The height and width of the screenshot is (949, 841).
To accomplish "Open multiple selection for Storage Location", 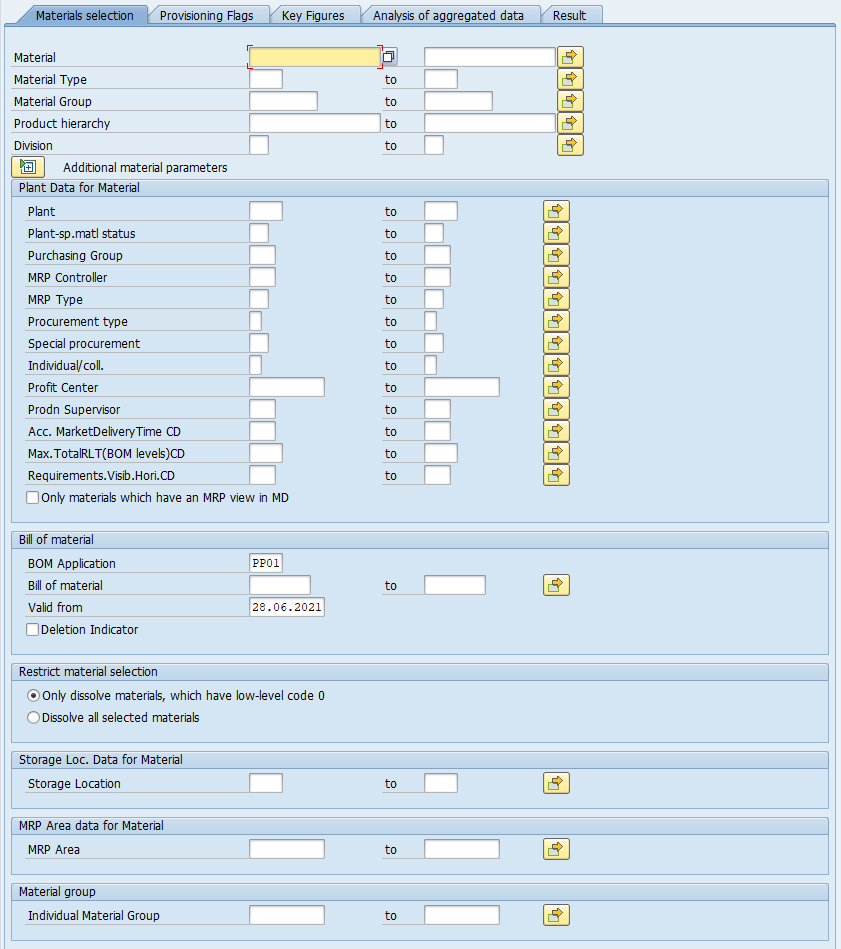I will point(556,783).
